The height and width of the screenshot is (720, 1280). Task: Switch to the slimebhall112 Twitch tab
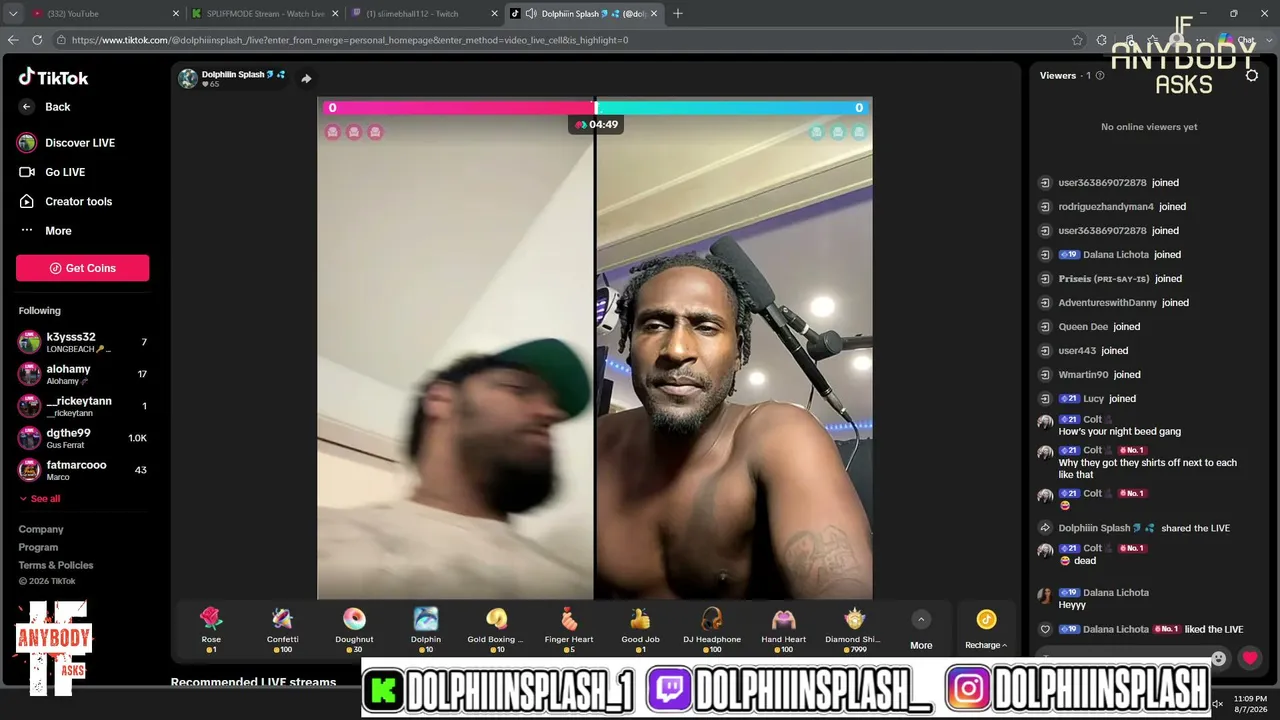pos(424,14)
